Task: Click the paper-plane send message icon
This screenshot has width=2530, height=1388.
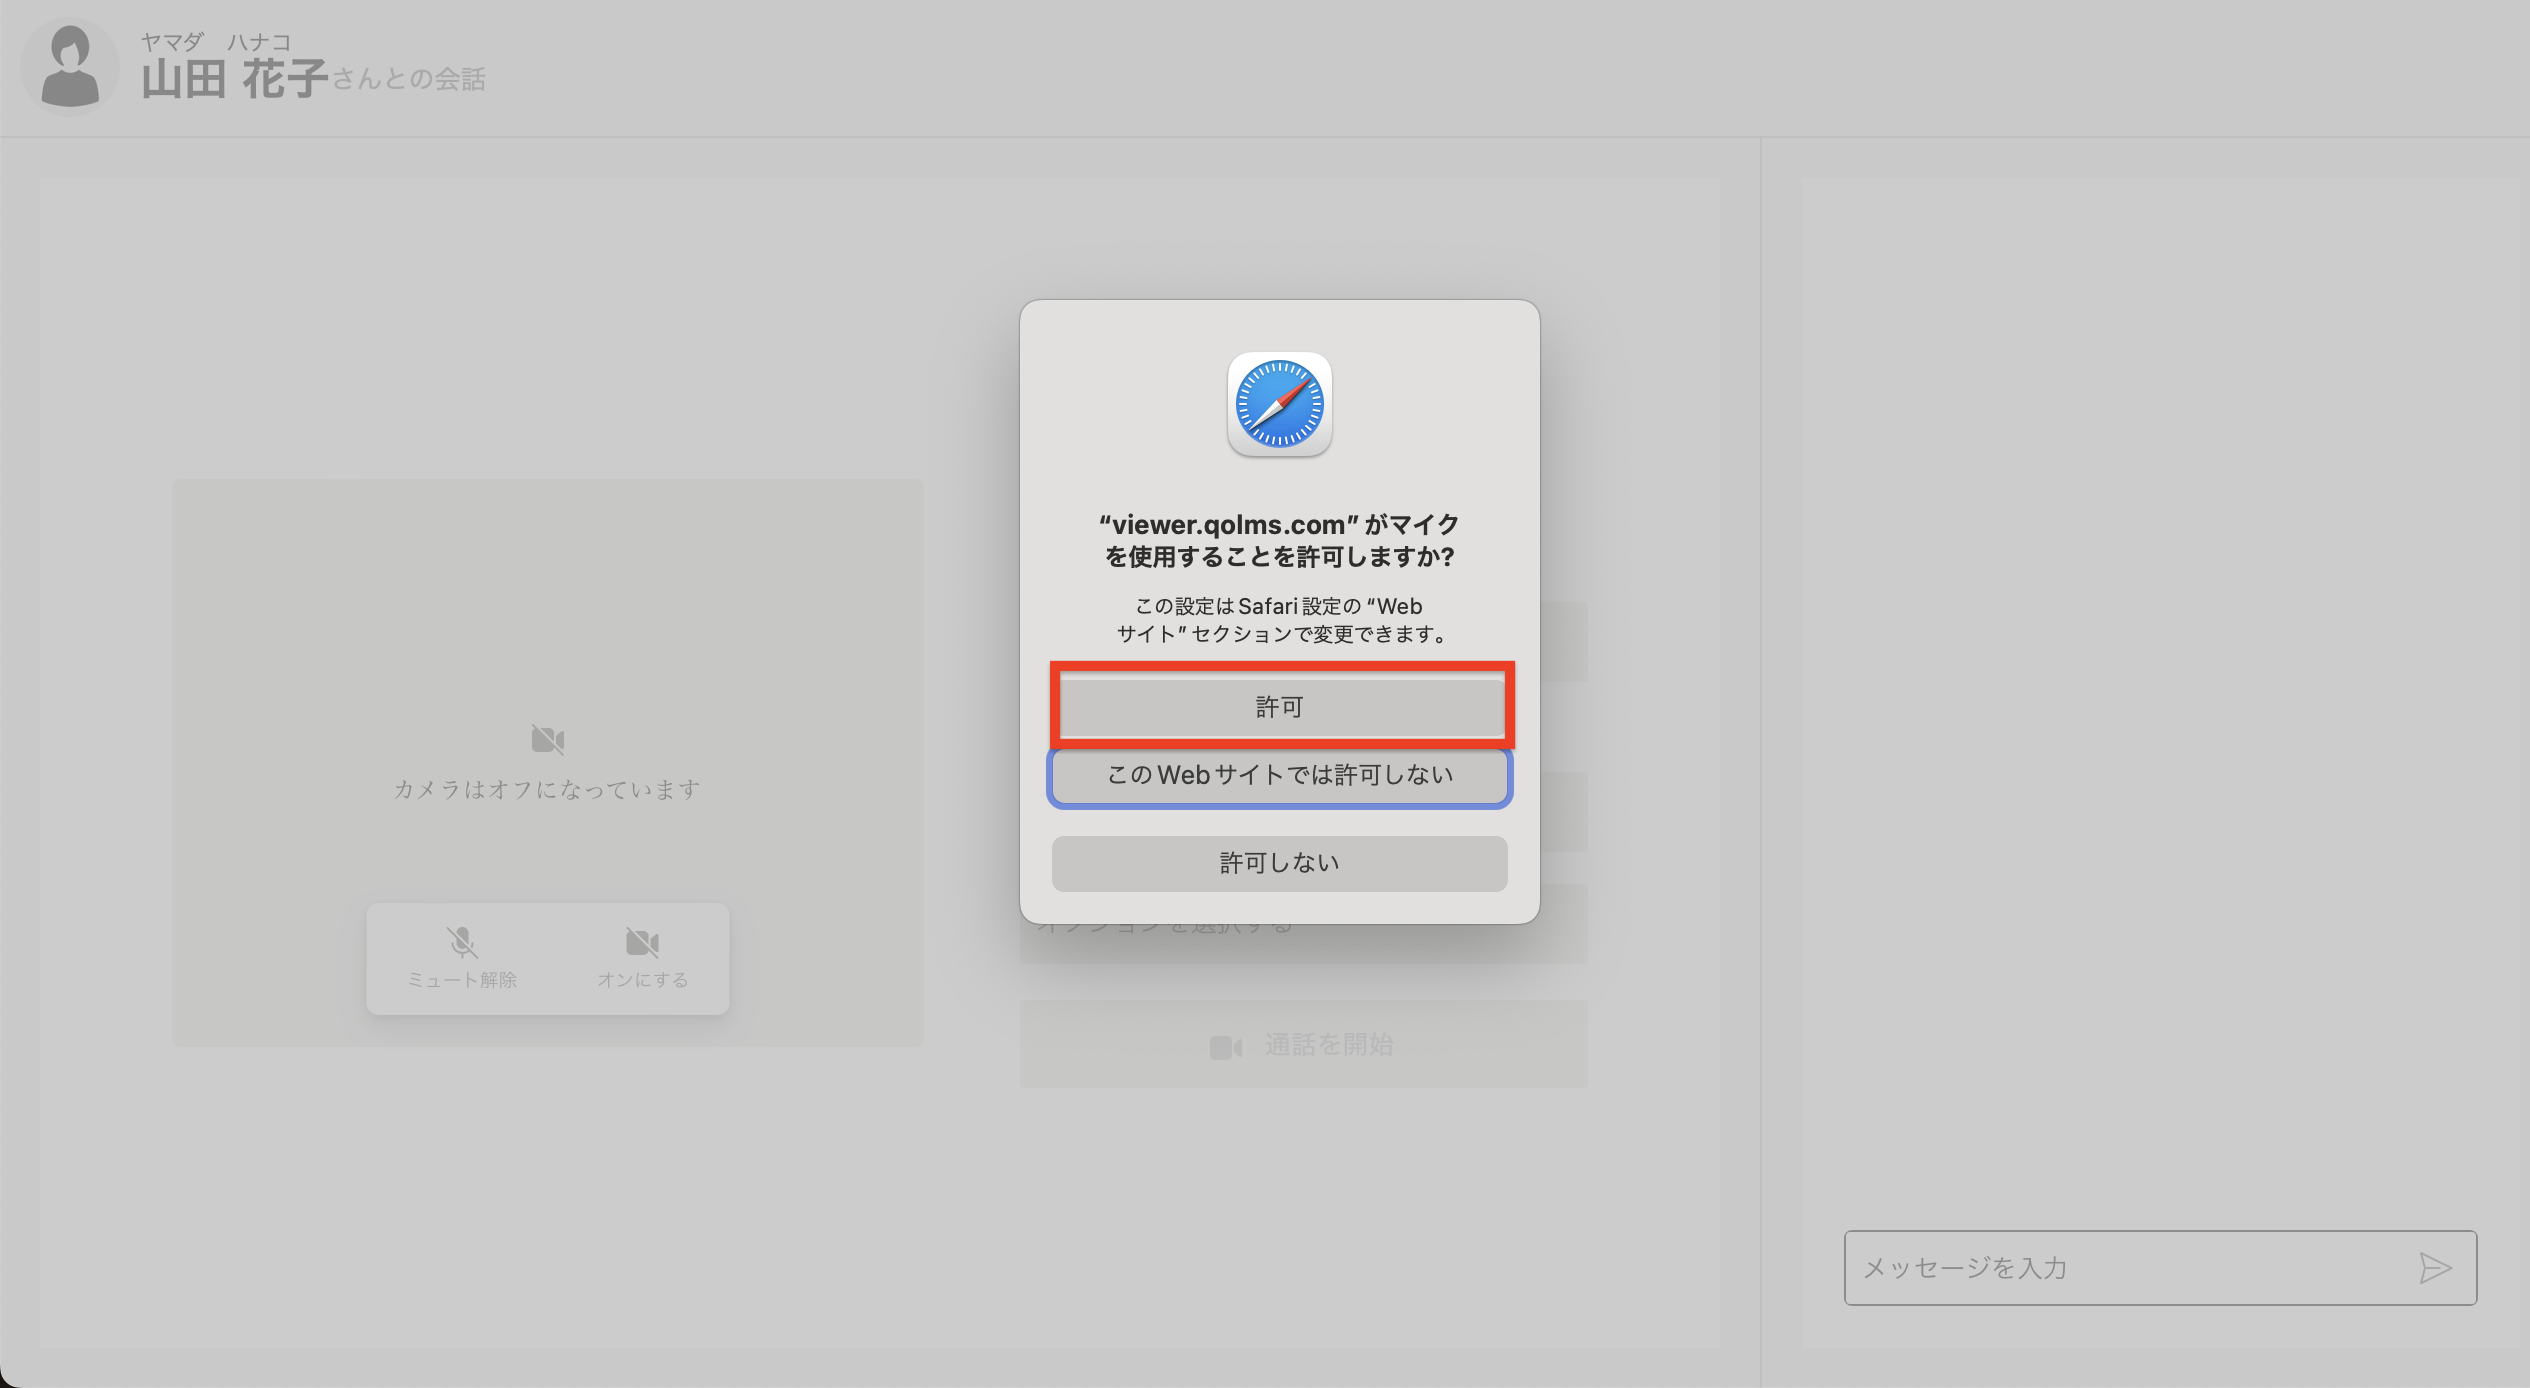Action: tap(2434, 1268)
